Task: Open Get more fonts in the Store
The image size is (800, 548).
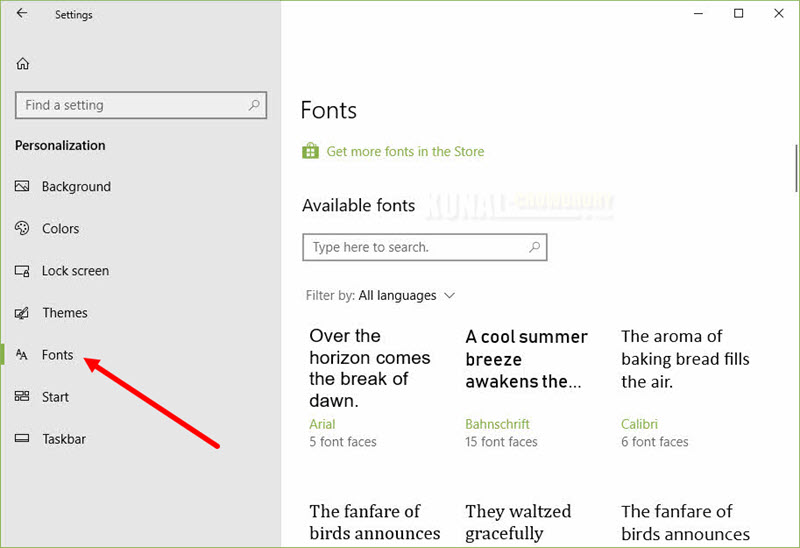Action: (x=405, y=152)
